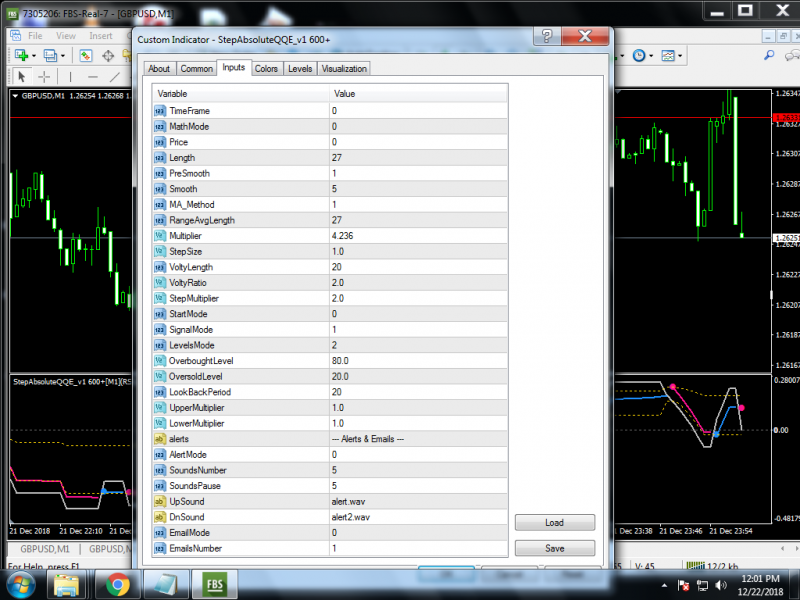Select the cursor arrow tool
This screenshot has height=600, width=800.
point(21,77)
